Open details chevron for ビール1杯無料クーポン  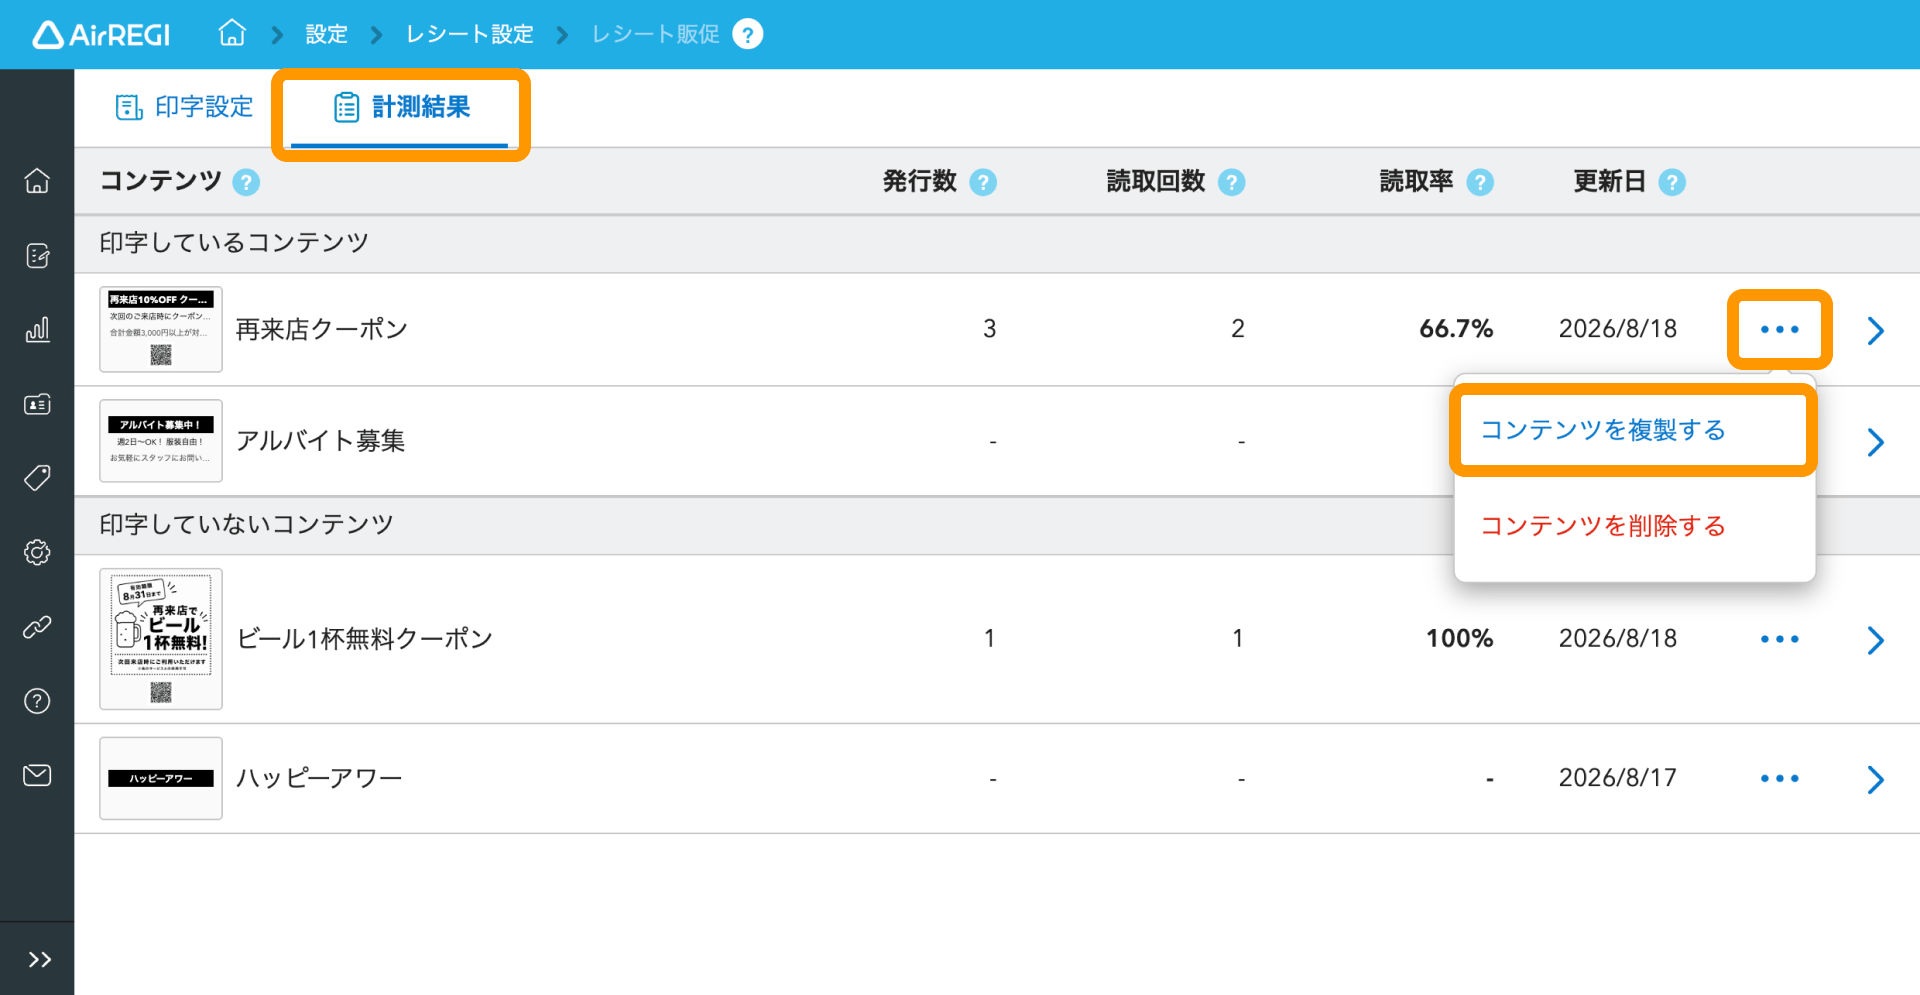pyautogui.click(x=1875, y=640)
